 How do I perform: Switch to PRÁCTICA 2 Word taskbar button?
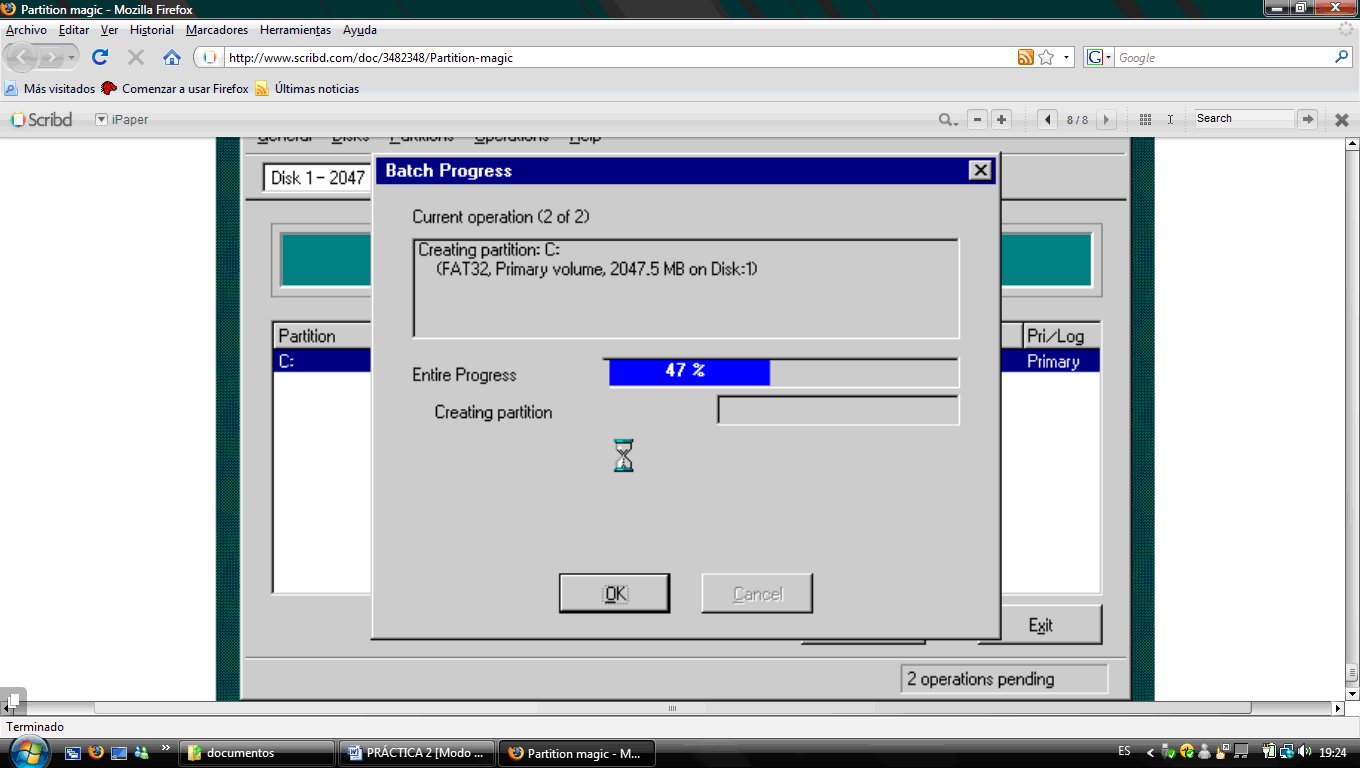tap(419, 753)
